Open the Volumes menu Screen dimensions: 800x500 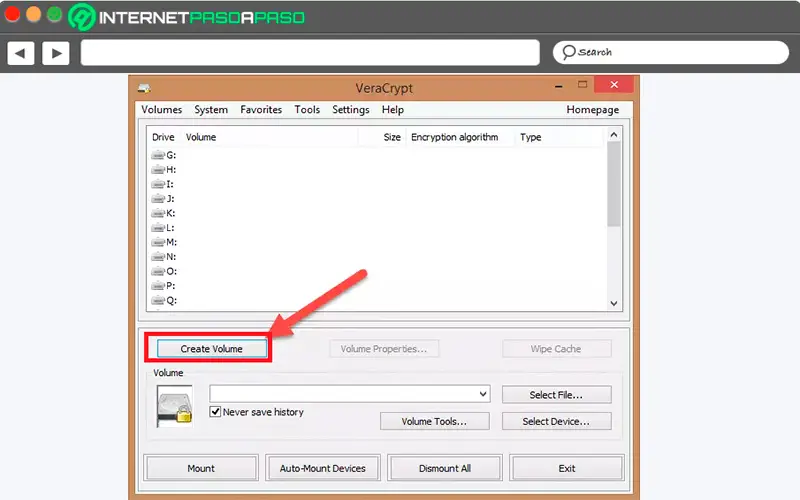[x=161, y=110]
